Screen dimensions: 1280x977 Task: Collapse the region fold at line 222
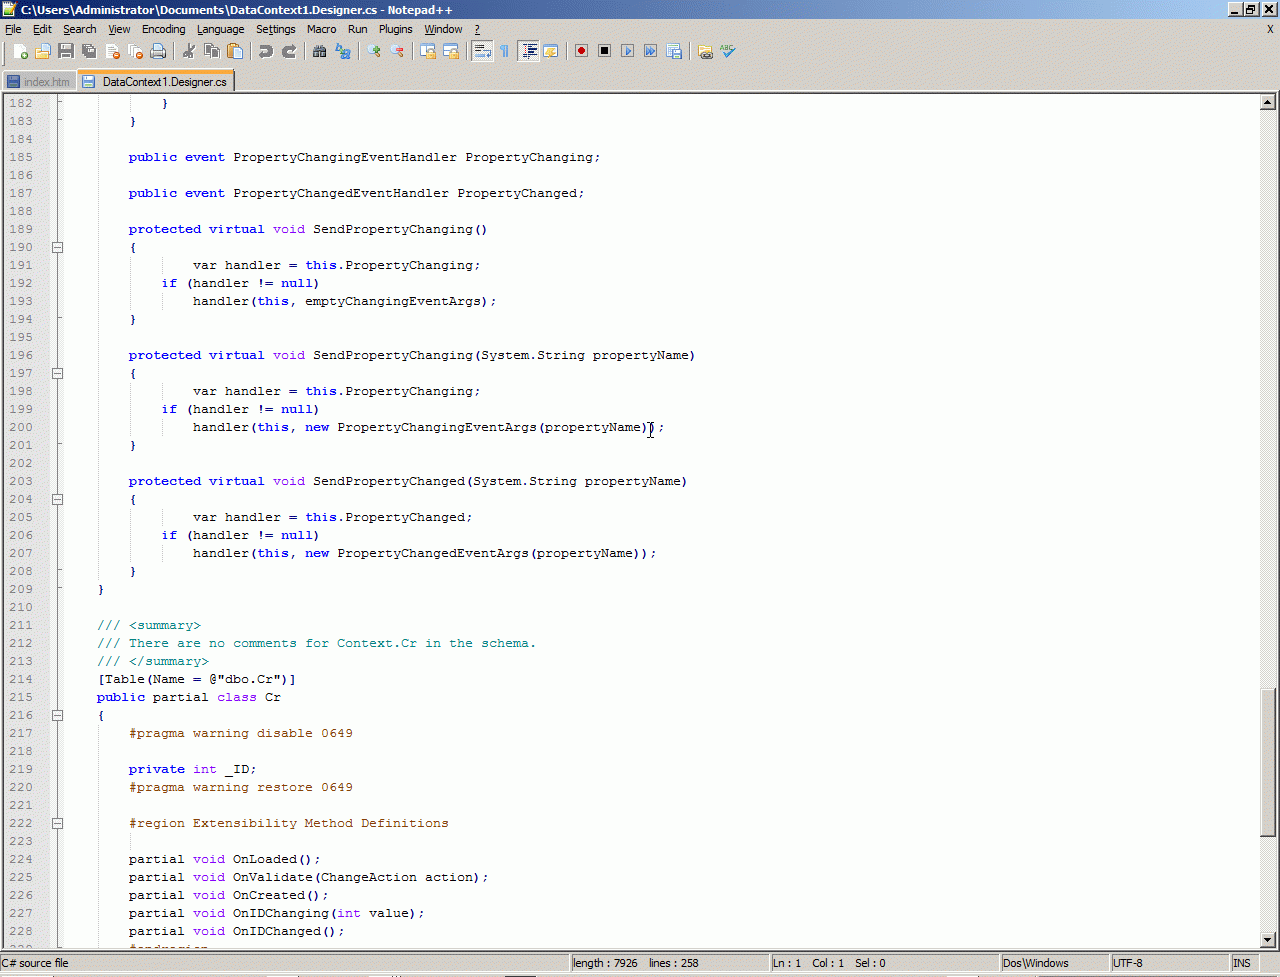pyautogui.click(x=58, y=823)
